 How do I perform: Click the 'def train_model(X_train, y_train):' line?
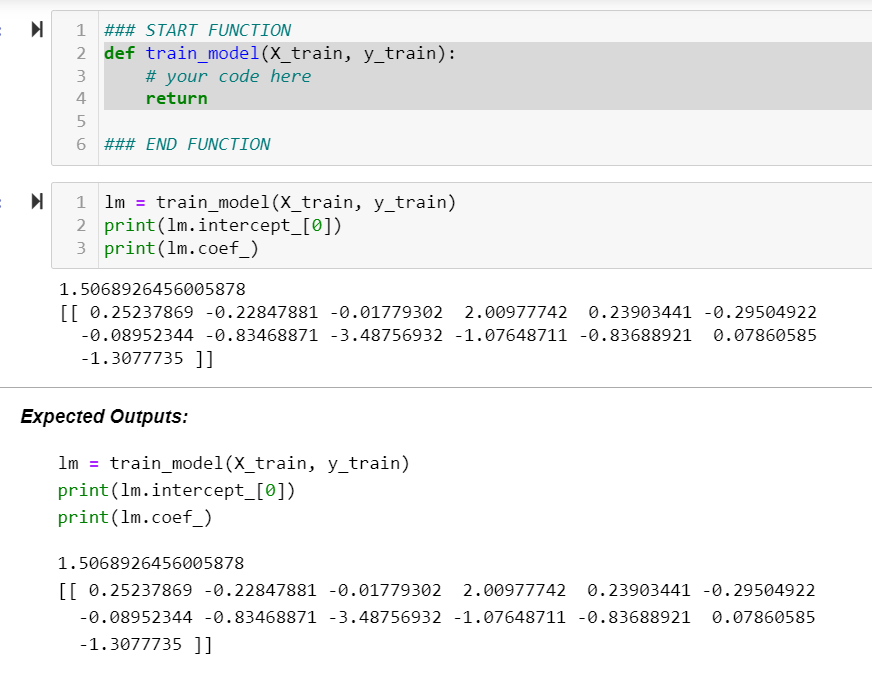[280, 53]
